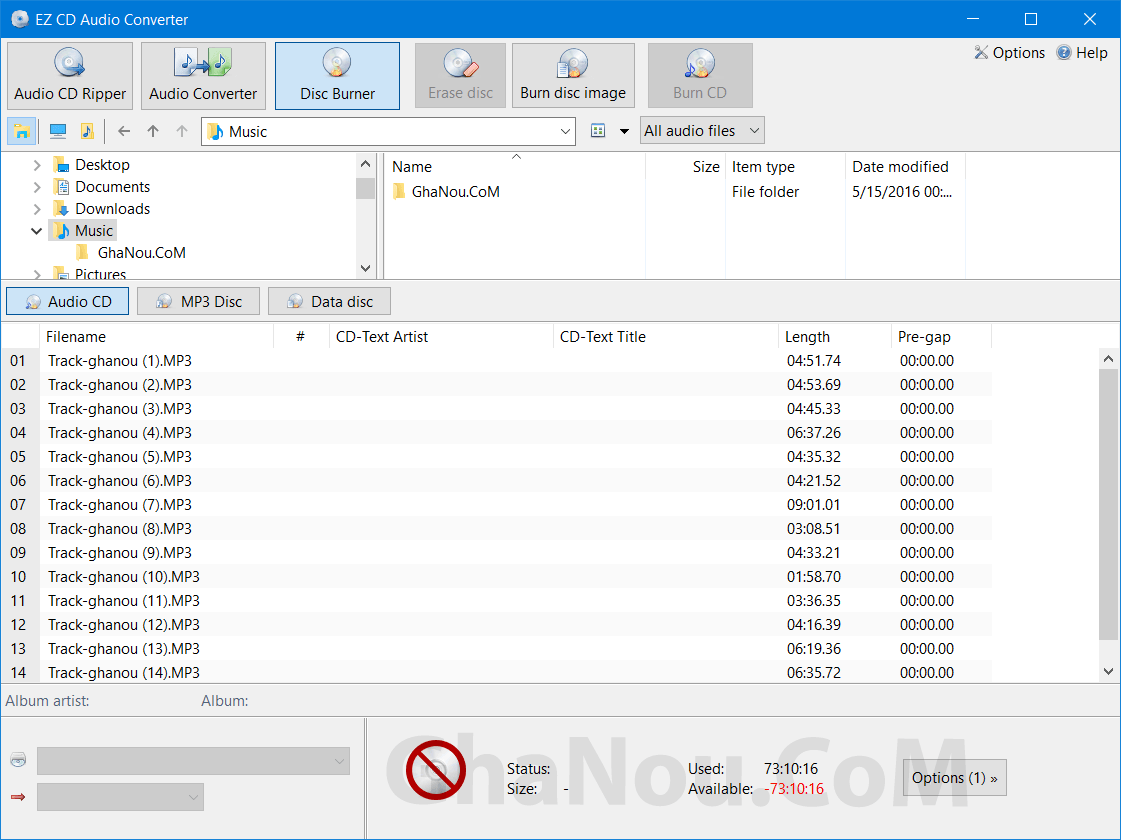The height and width of the screenshot is (840, 1121).
Task: Click the disc drive icon beside drive list
Action: 19,760
